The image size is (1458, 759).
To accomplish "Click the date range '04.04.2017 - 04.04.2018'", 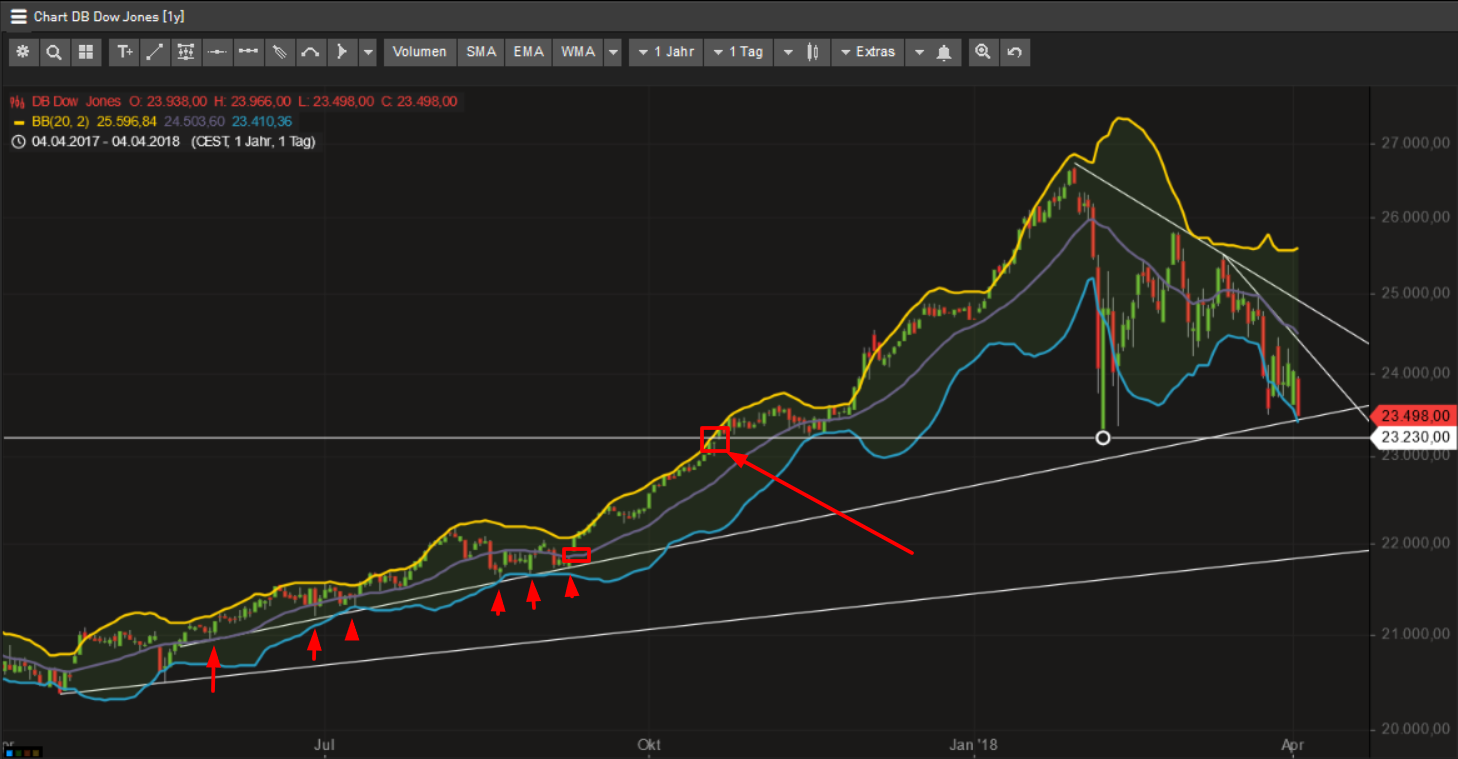I will tap(105, 141).
